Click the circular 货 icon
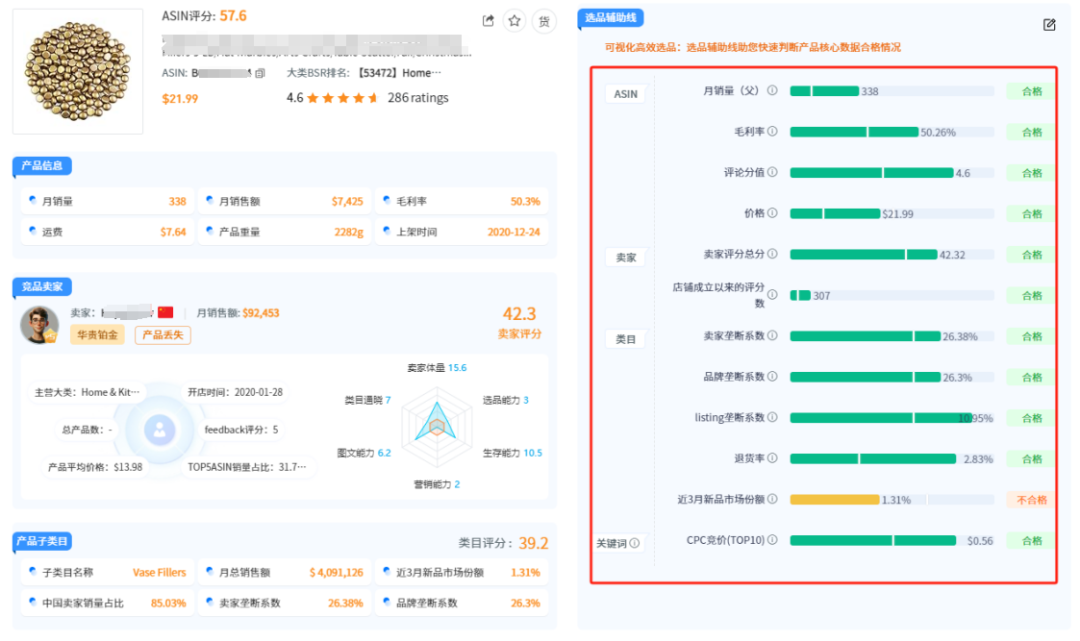This screenshot has height=641, width=1080. tap(544, 20)
